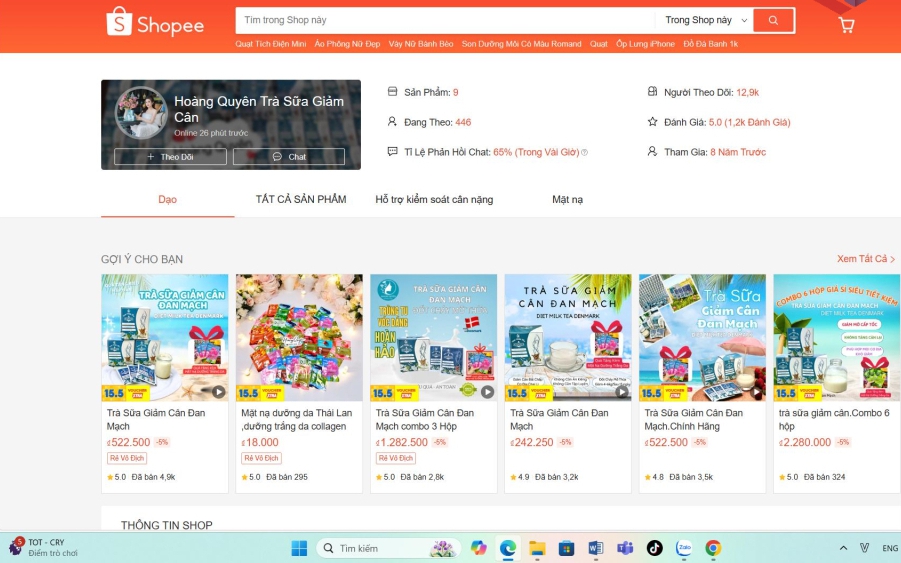Show hidden system tray icons
Viewport: 901px width, 563px height.
tap(843, 548)
